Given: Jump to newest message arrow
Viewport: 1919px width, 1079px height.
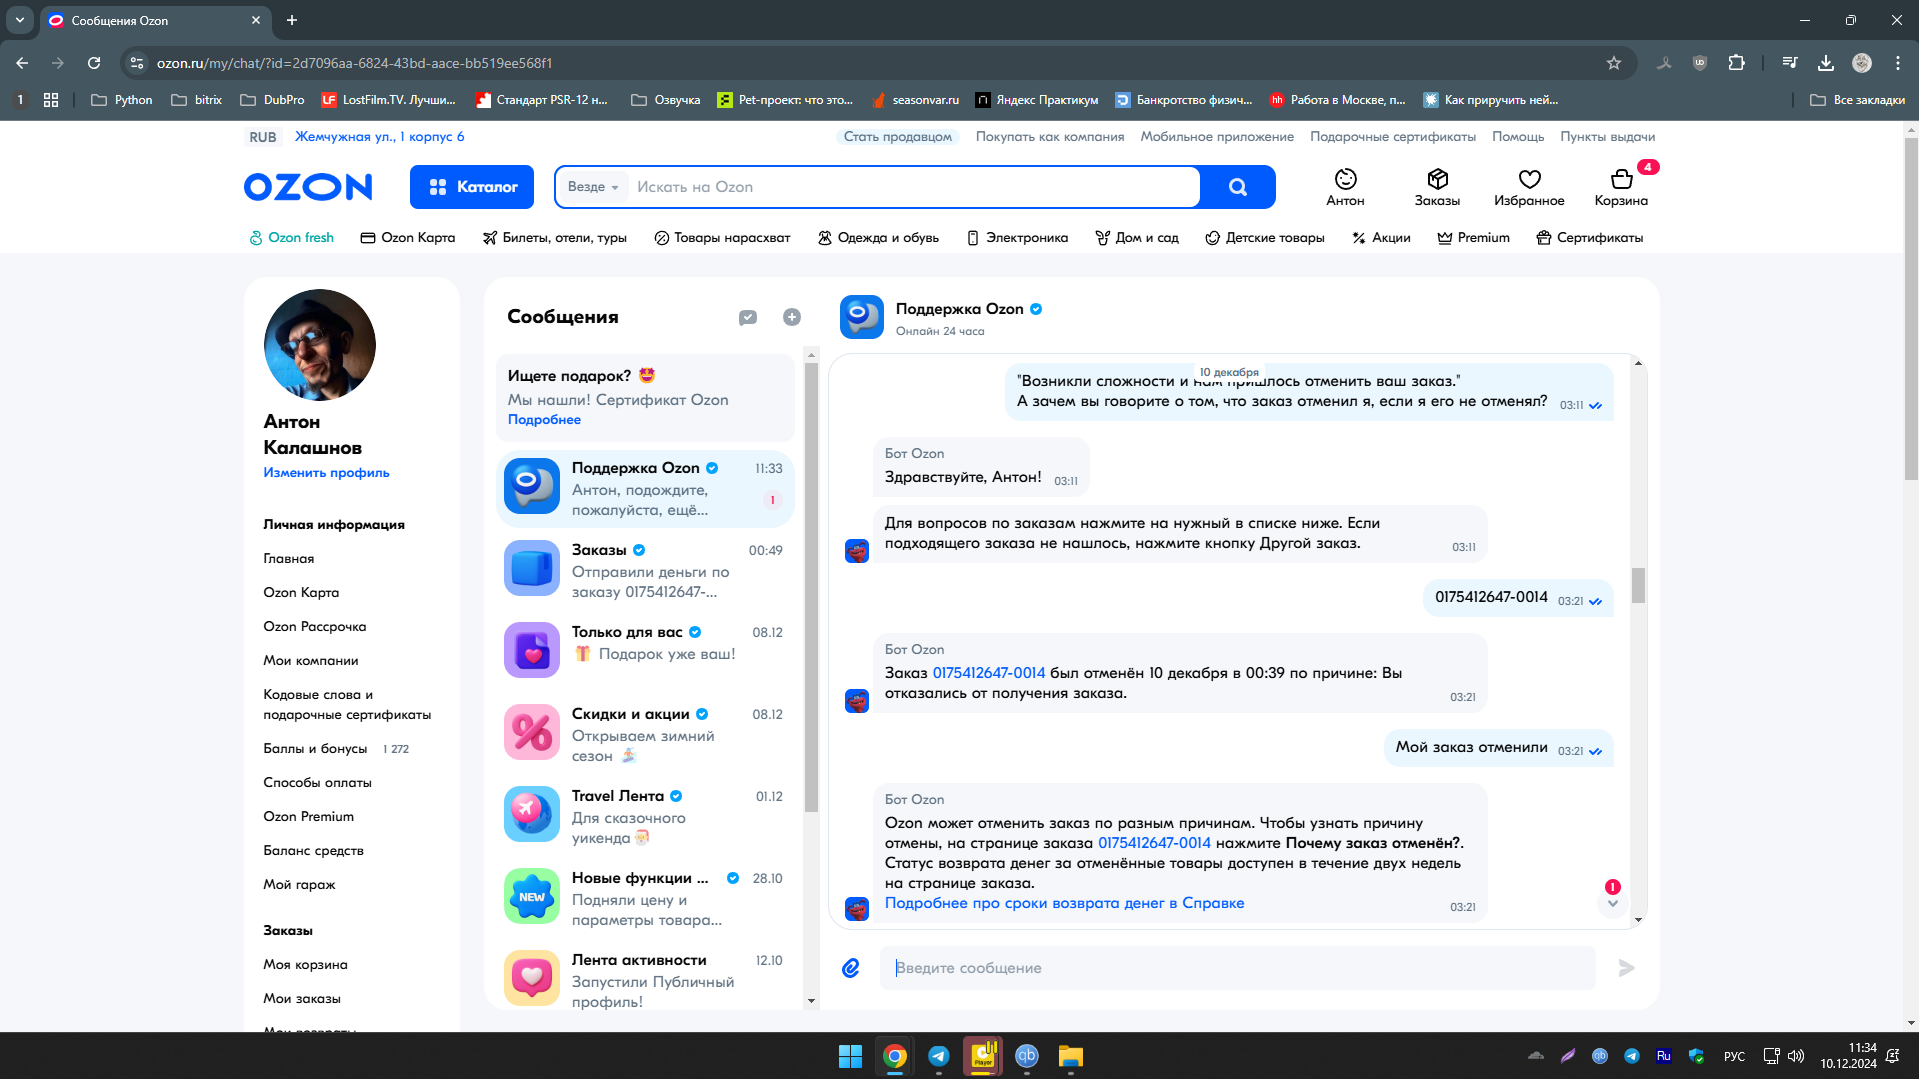Looking at the screenshot, I should click(x=1612, y=903).
